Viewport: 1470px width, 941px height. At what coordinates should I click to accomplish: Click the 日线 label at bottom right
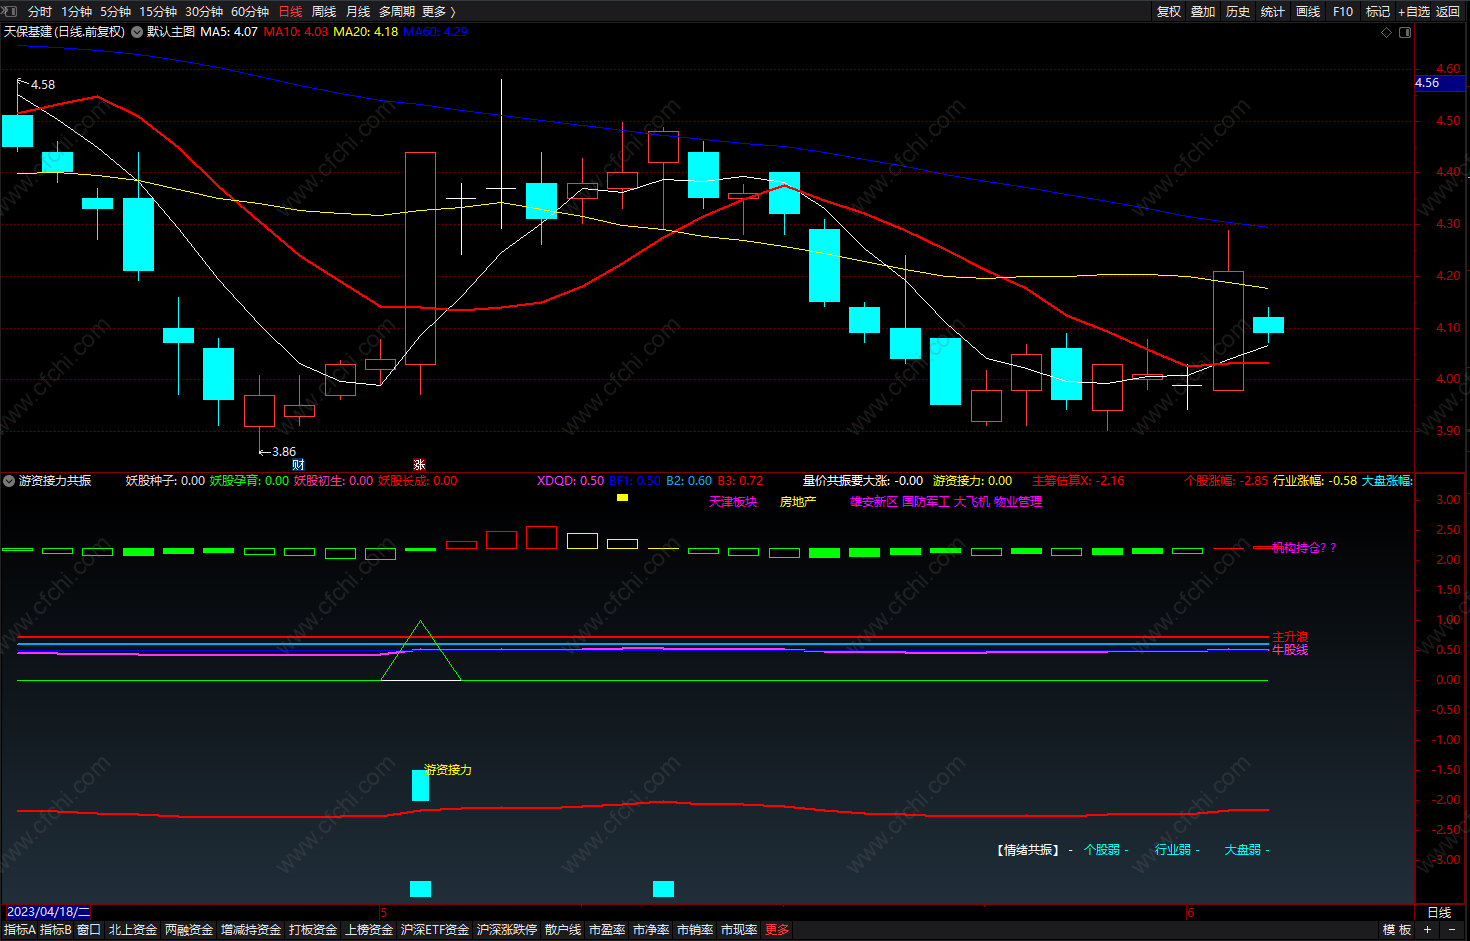[x=1439, y=913]
